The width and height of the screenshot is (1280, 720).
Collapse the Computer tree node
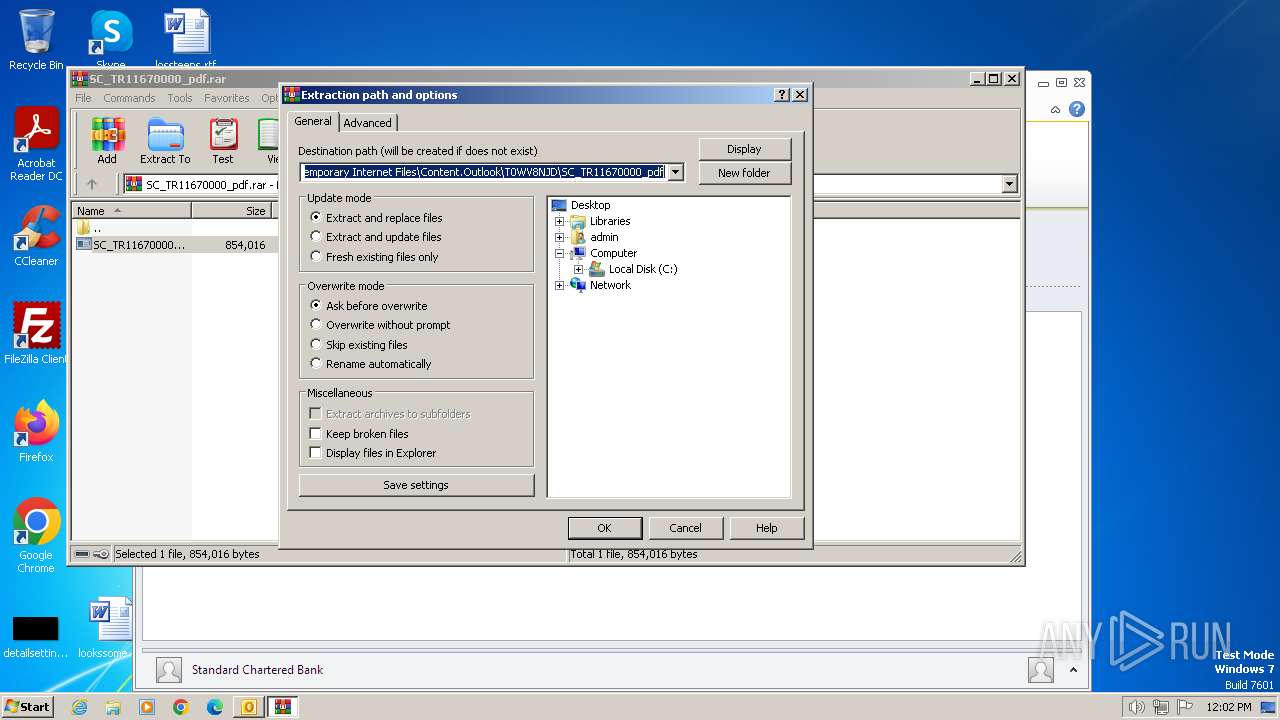pyautogui.click(x=560, y=253)
